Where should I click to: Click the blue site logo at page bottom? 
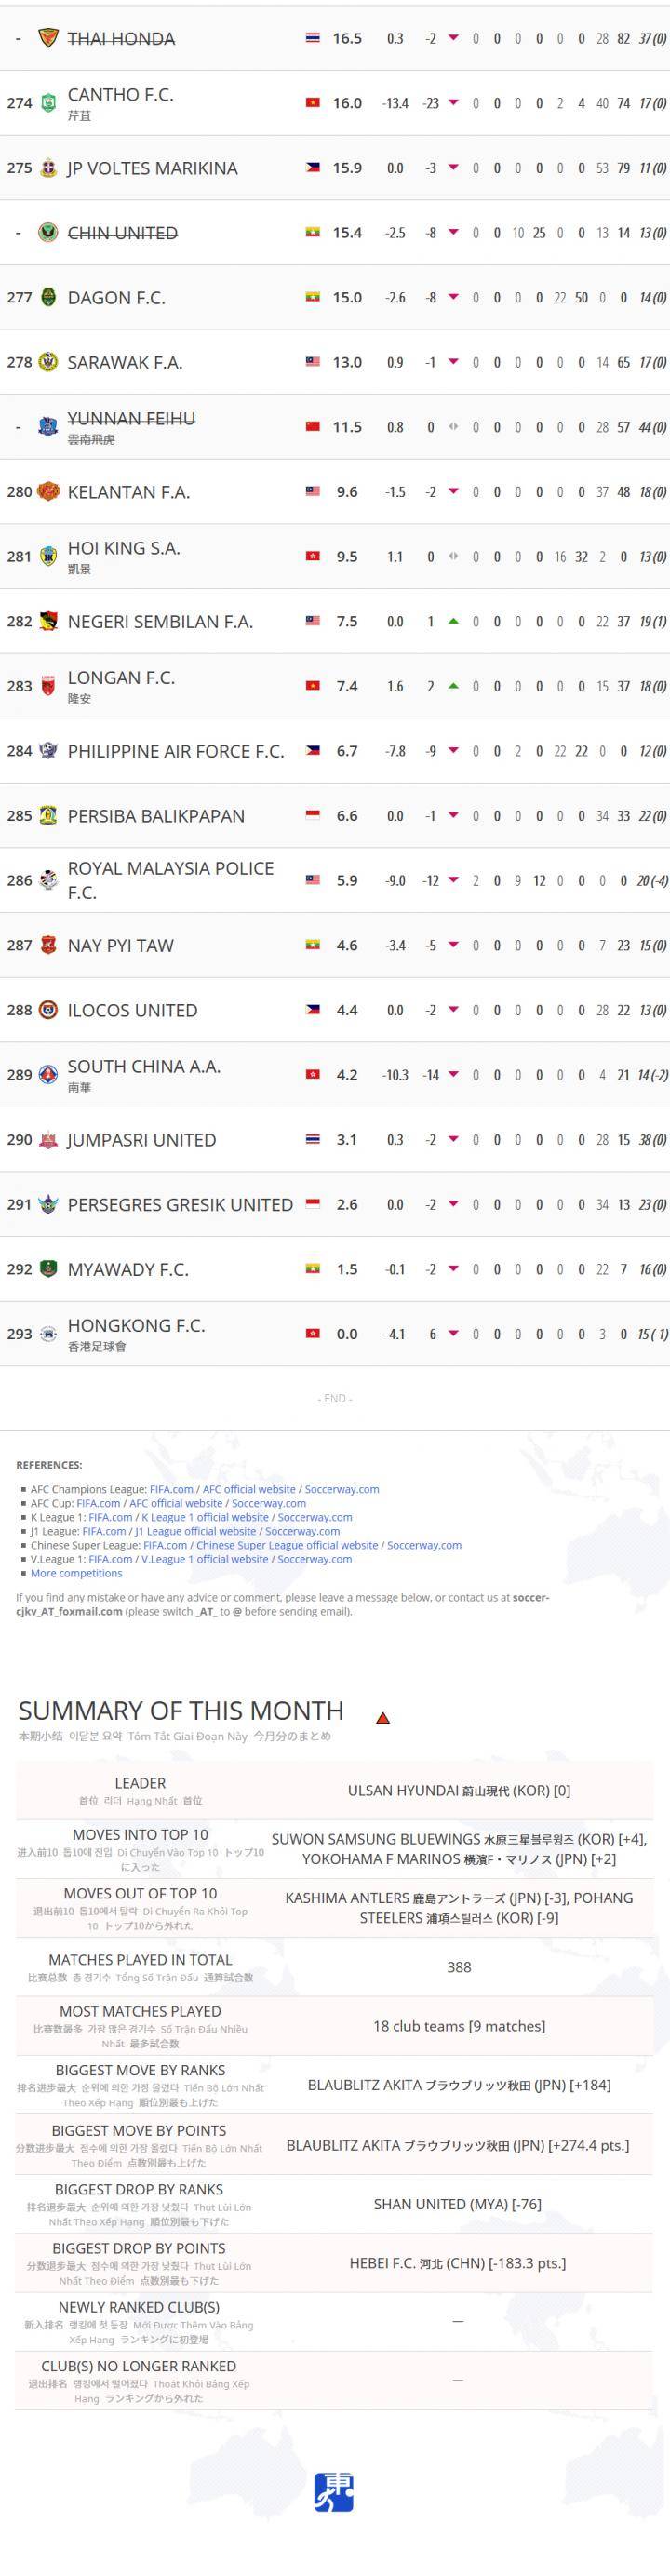(334, 2493)
